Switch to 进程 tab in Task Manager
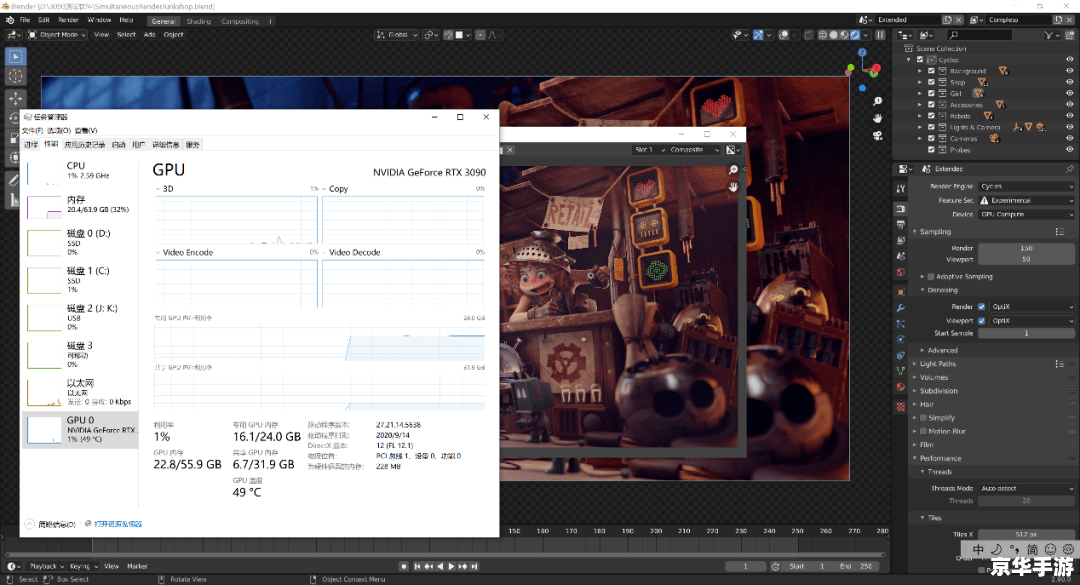The height and width of the screenshot is (585, 1080). click(x=31, y=145)
